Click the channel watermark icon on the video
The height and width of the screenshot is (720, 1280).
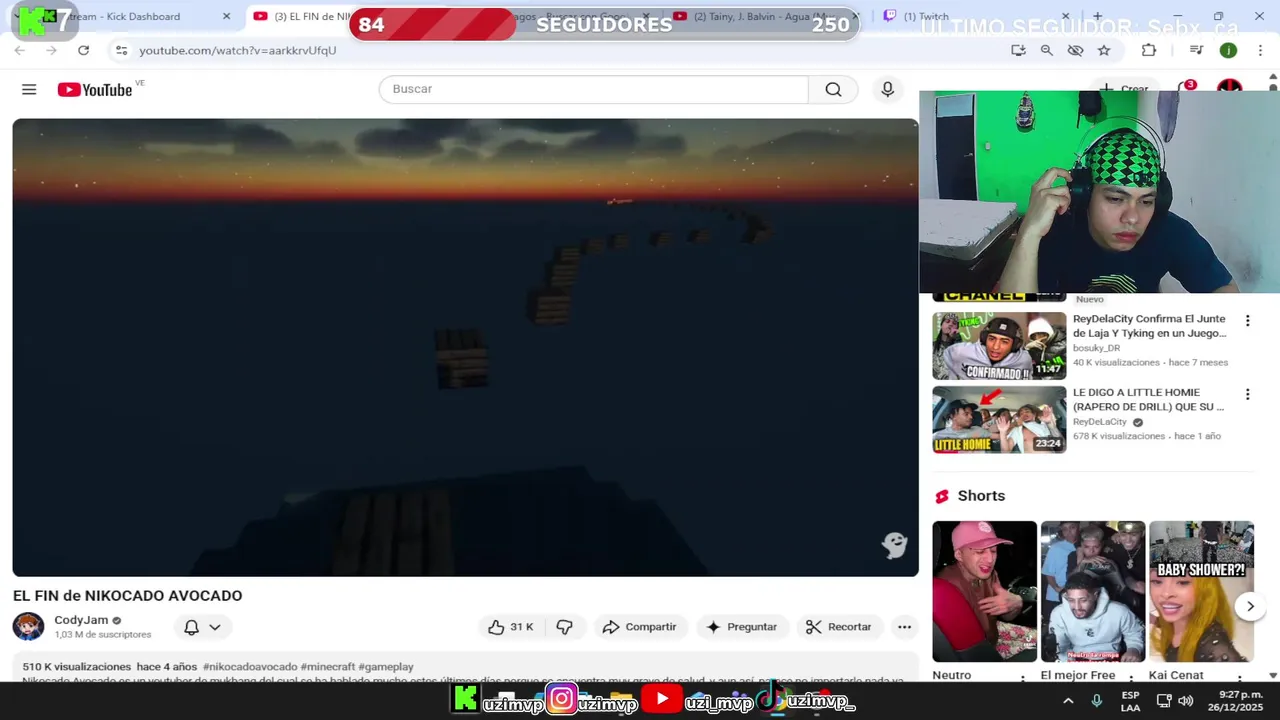894,544
